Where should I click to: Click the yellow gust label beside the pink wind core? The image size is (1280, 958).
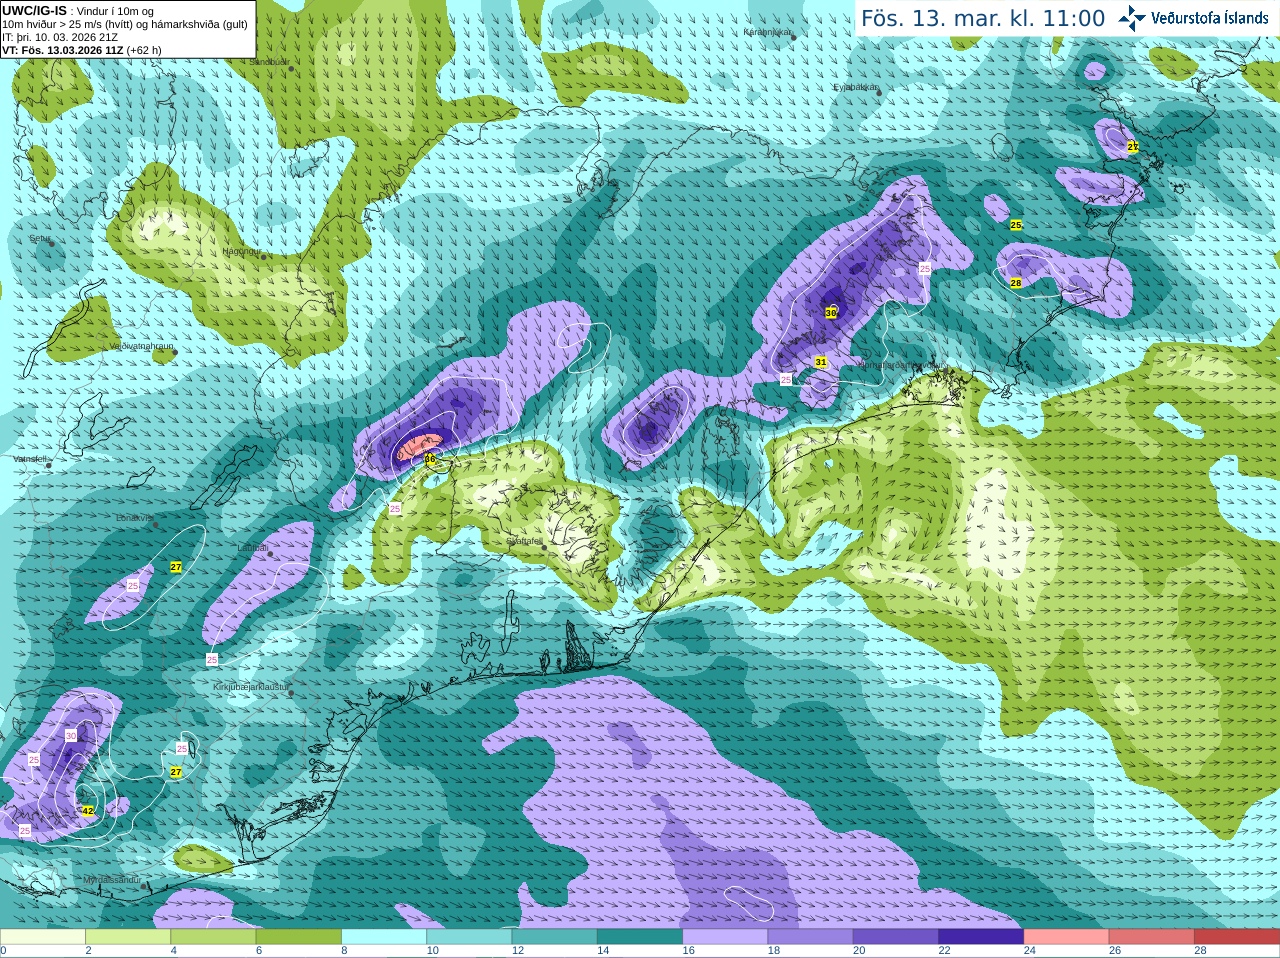[x=430, y=459]
